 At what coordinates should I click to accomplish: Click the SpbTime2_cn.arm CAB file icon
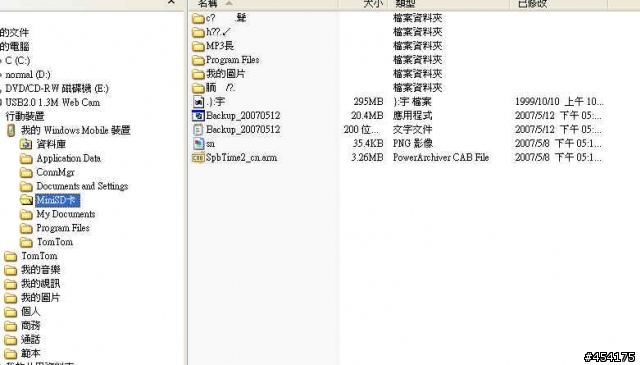[x=198, y=157]
